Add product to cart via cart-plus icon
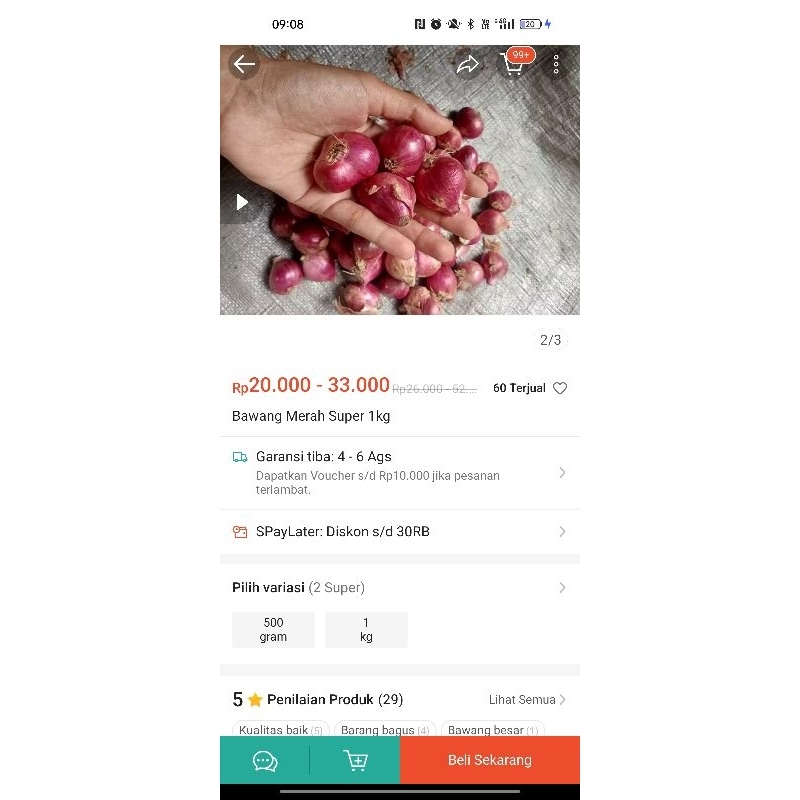Image resolution: width=800 pixels, height=800 pixels. click(355, 761)
